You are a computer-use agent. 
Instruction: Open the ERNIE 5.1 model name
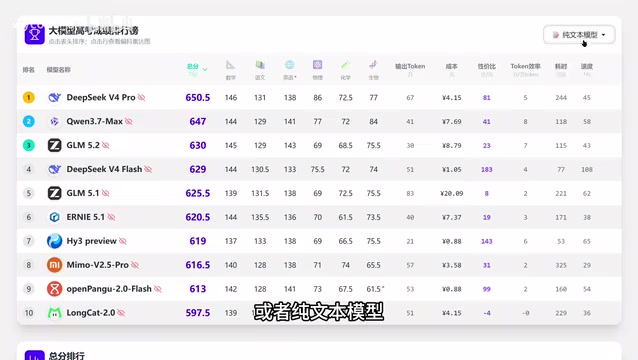[x=85, y=217]
